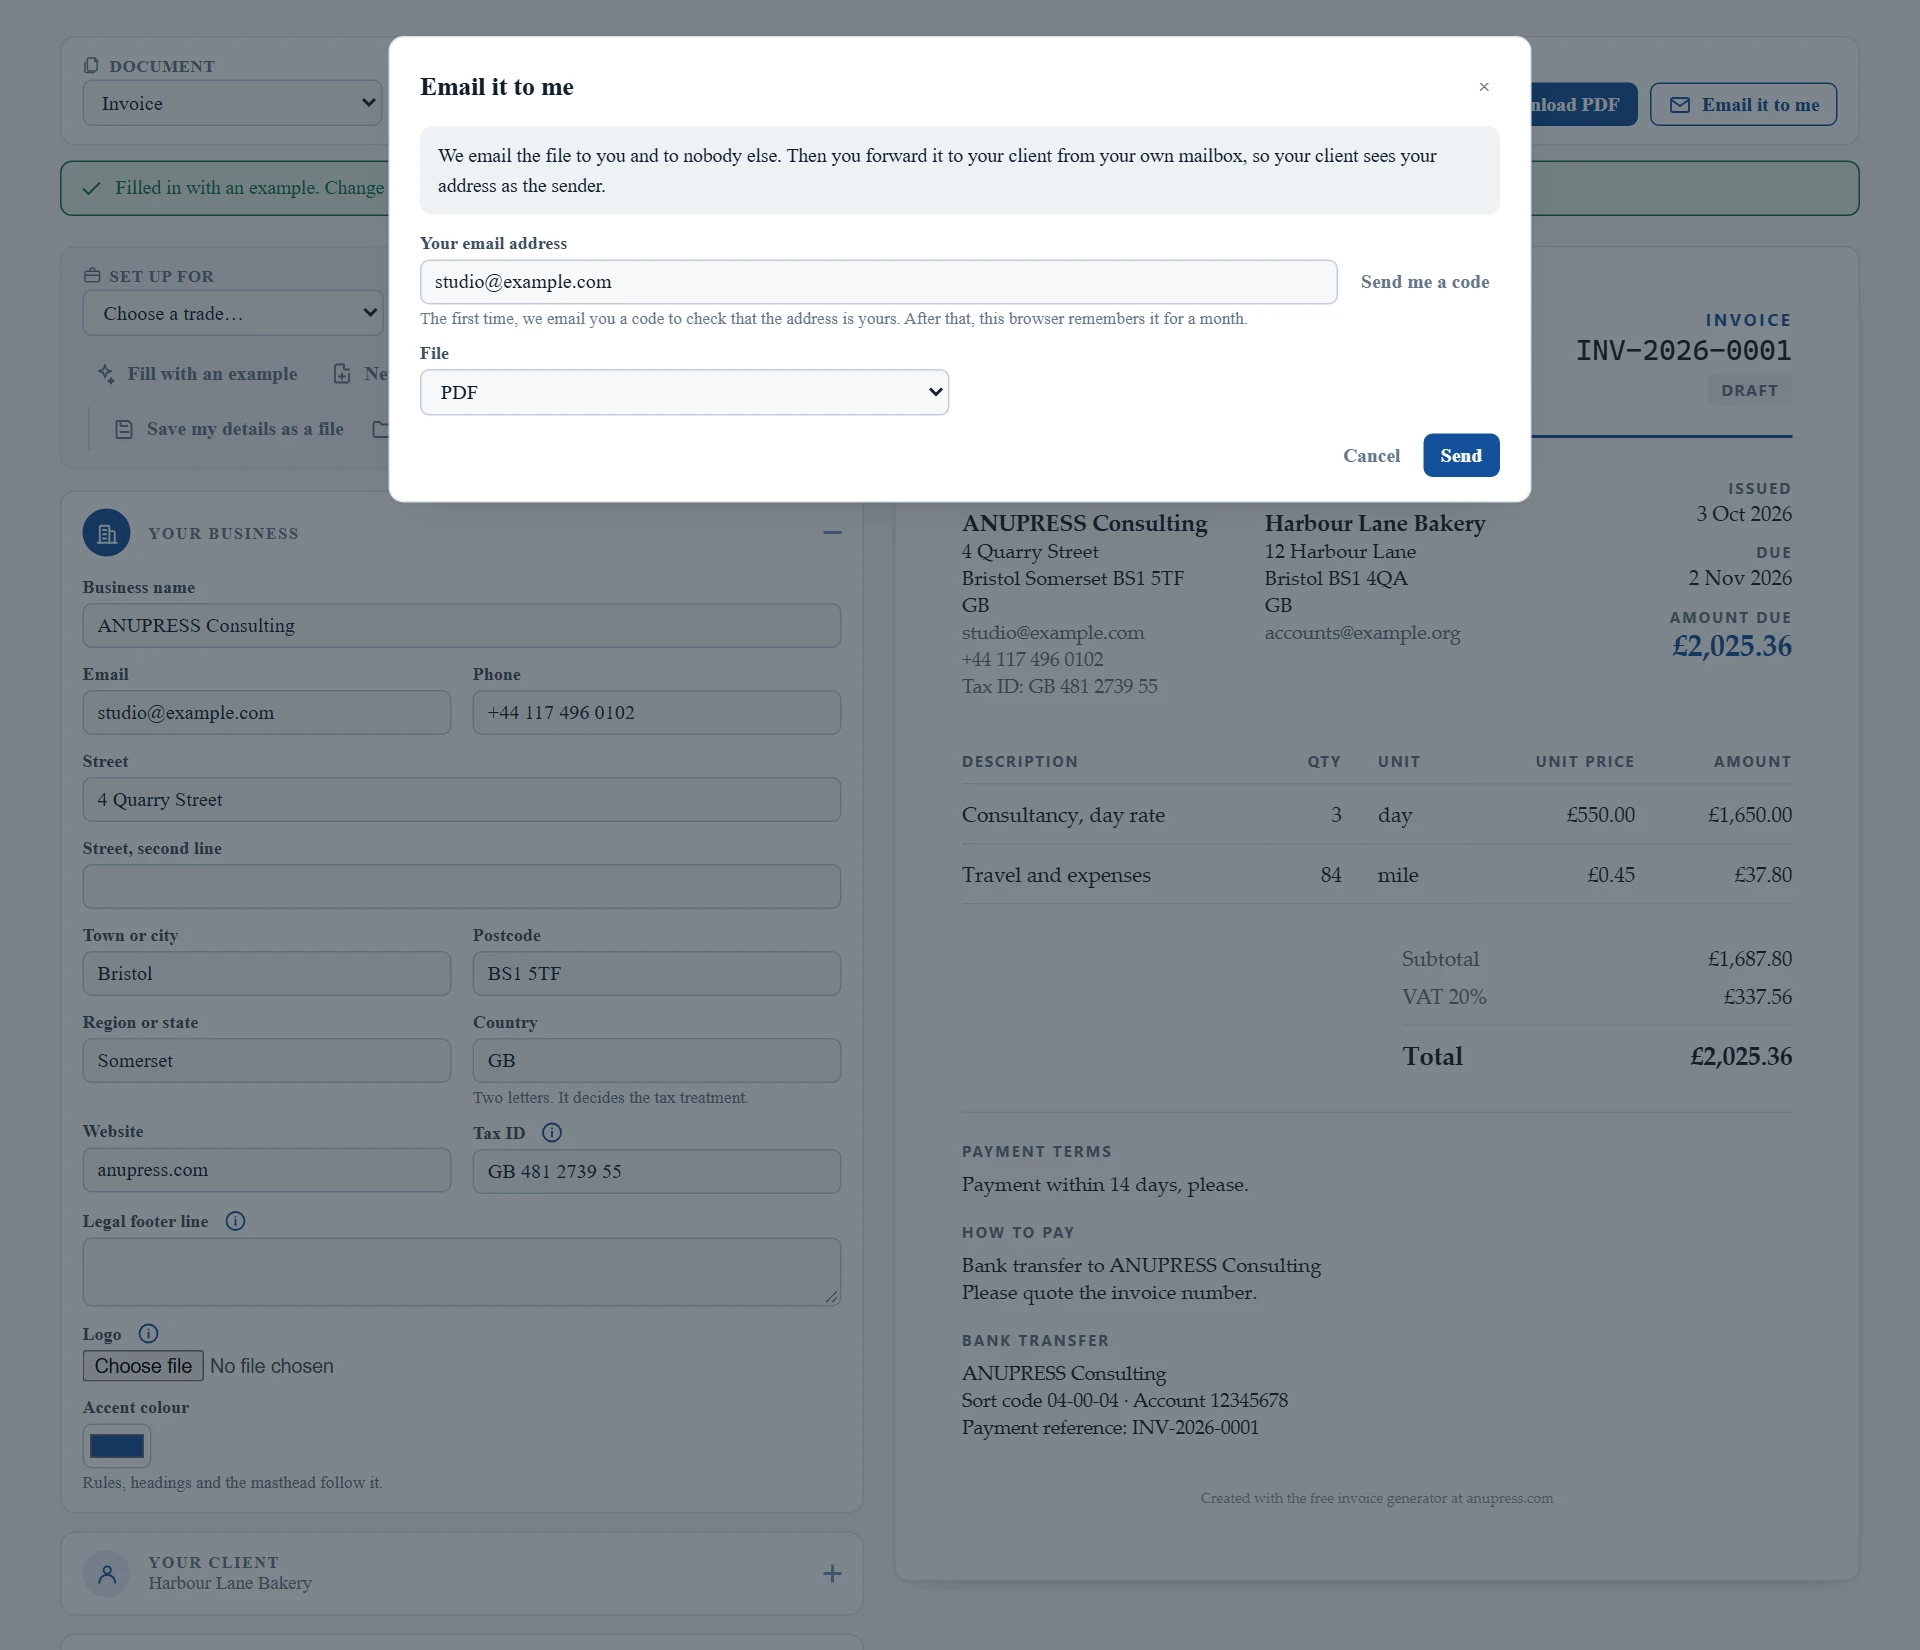Click the Region or state field
1920x1650 pixels.
click(267, 1060)
